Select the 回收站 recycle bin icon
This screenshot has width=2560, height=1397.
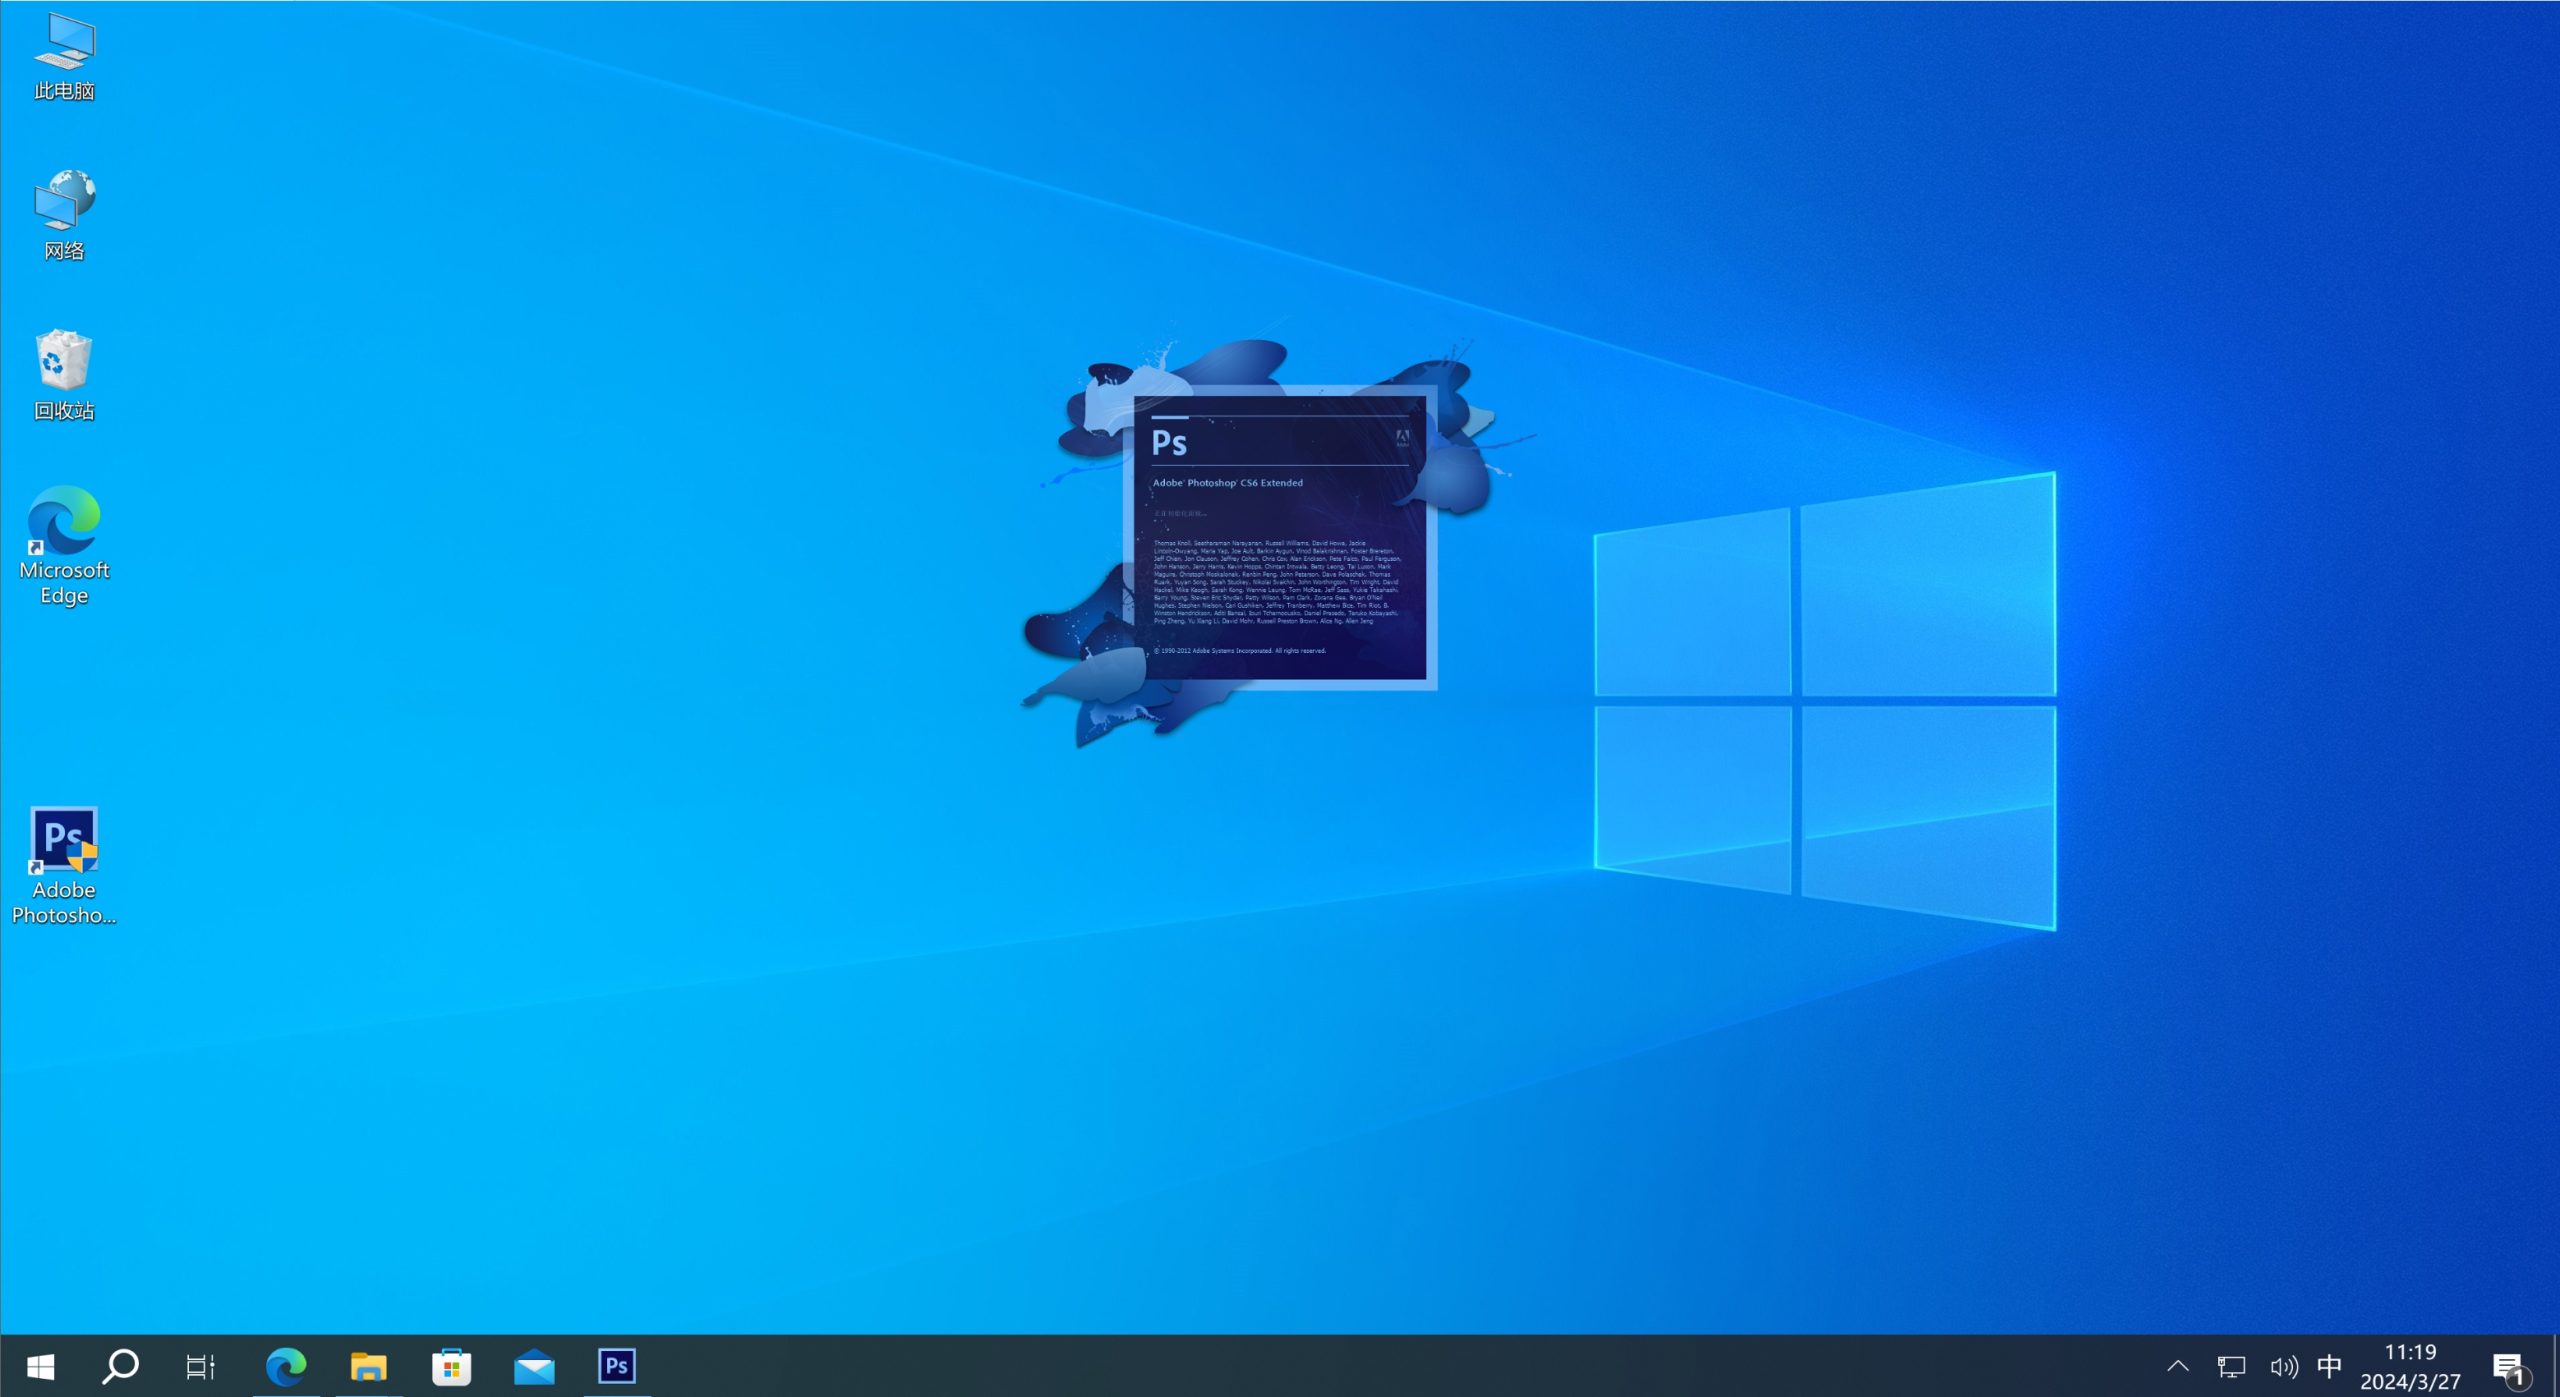(64, 376)
